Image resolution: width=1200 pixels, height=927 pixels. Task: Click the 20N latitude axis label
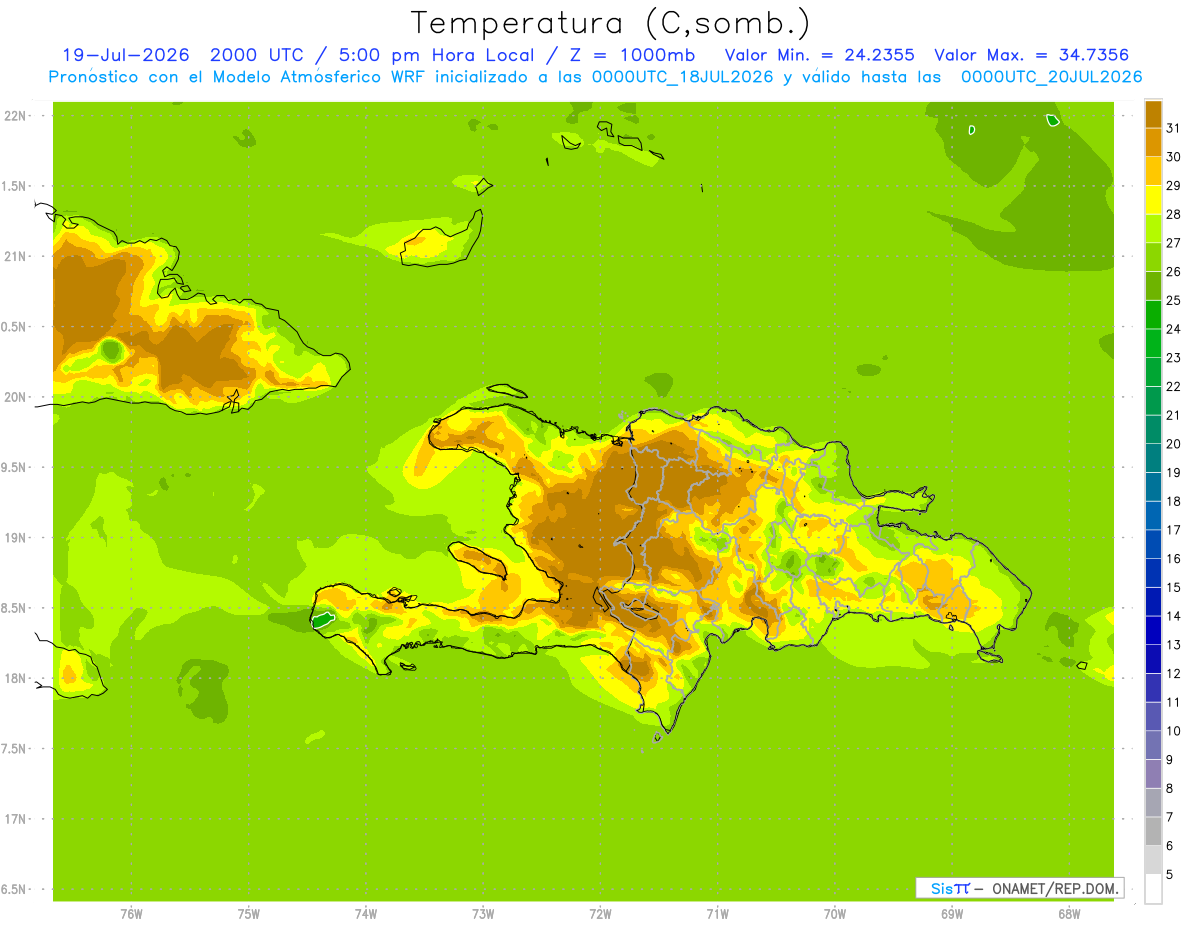point(16,397)
